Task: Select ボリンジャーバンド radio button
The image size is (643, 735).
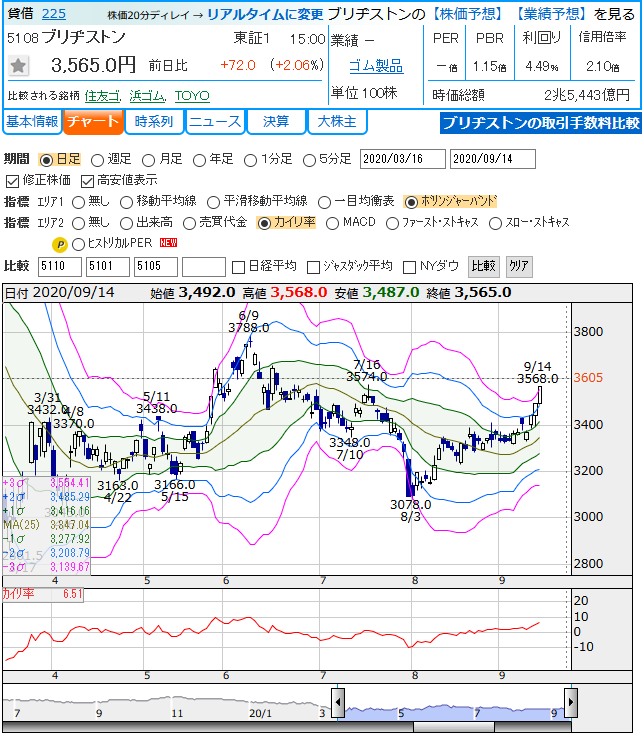Action: (411, 202)
